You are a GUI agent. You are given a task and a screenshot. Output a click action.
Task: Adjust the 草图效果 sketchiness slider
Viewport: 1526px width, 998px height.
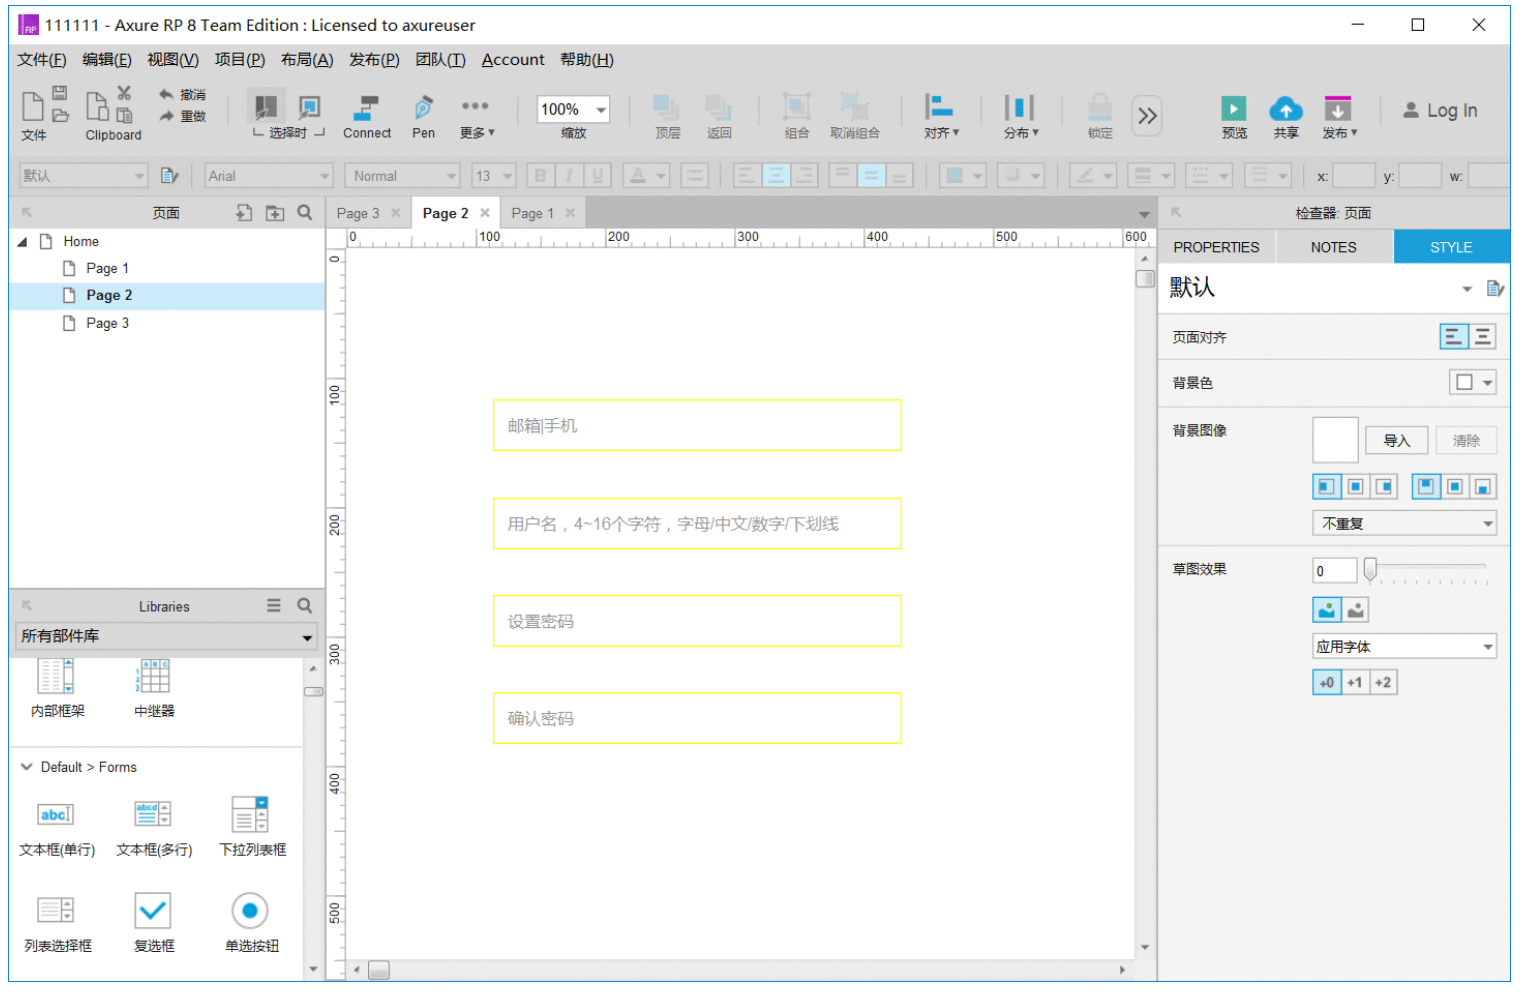click(1370, 570)
